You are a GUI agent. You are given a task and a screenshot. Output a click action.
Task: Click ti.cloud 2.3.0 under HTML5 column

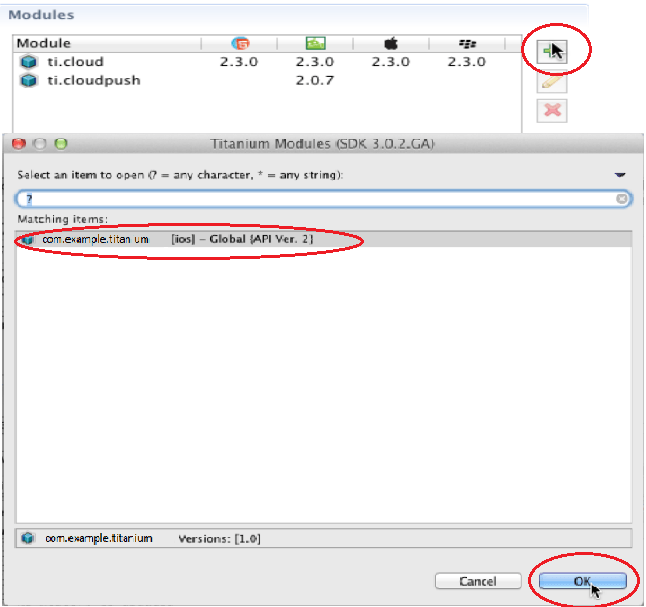pyautogui.click(x=239, y=62)
